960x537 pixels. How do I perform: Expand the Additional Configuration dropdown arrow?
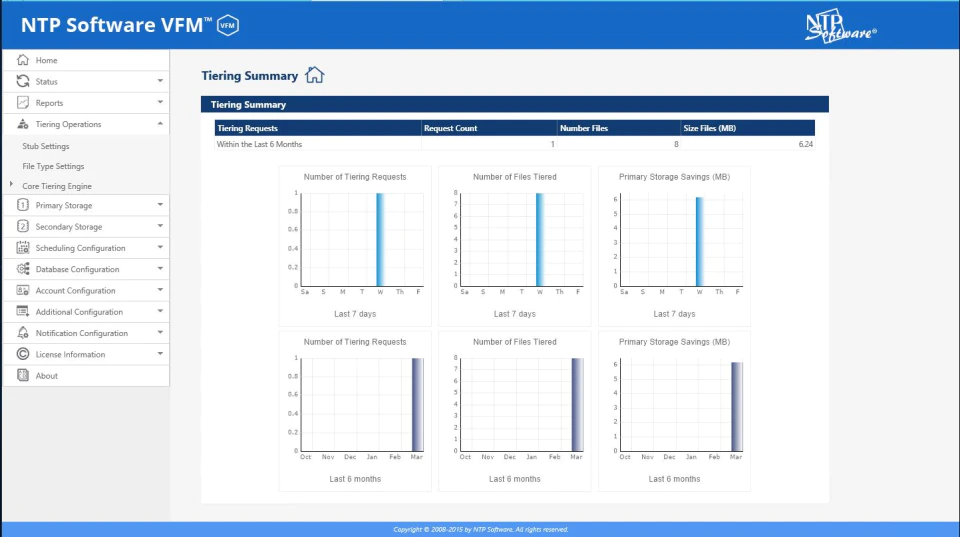tap(160, 311)
